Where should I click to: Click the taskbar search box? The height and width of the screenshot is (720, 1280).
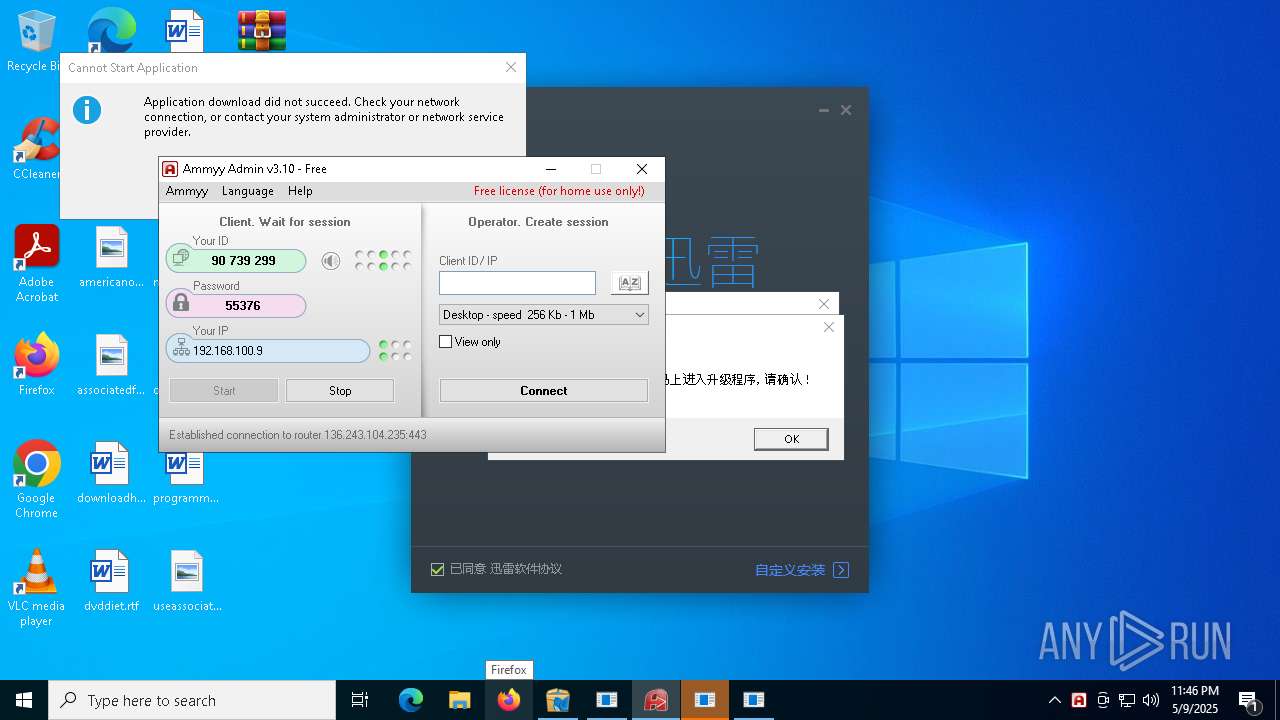click(x=192, y=700)
